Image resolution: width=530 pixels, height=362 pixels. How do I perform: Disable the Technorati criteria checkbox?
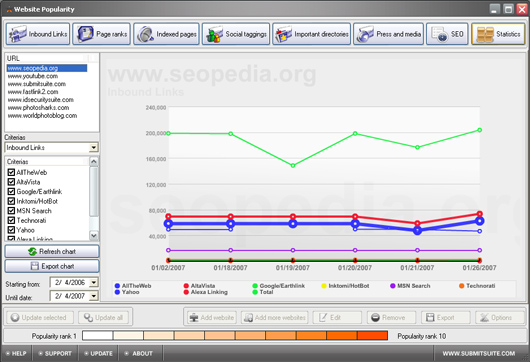(11, 220)
